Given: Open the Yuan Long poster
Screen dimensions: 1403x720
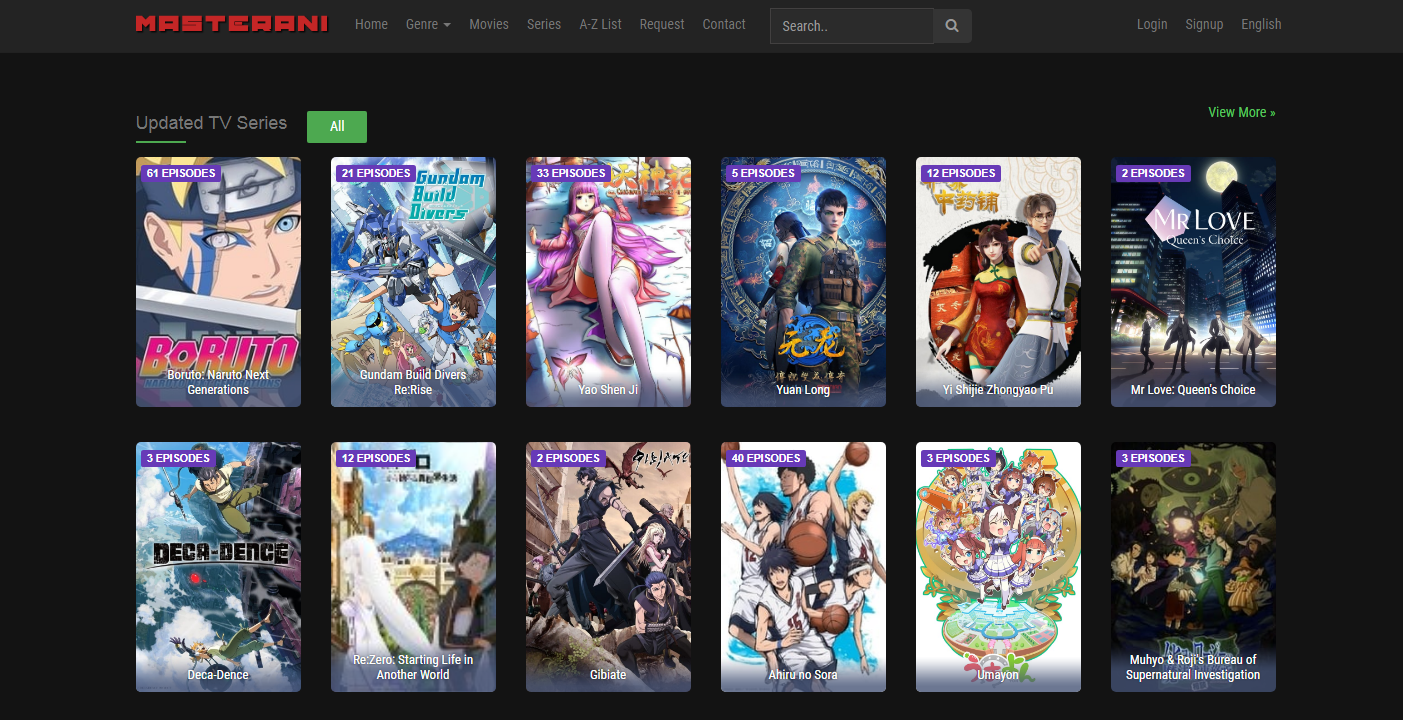Looking at the screenshot, I should 803,282.
